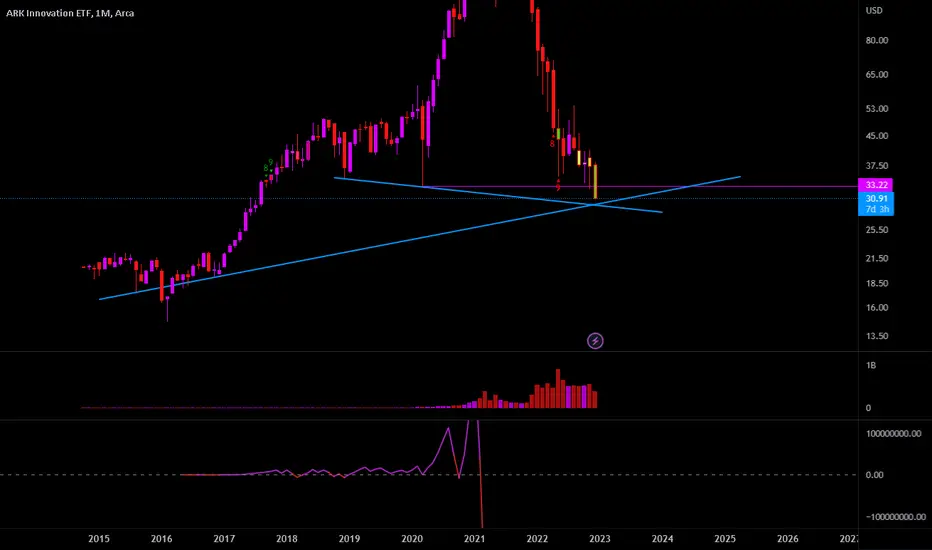This screenshot has width=932, height=550.
Task: Click the USD currency label
Action: point(874,10)
